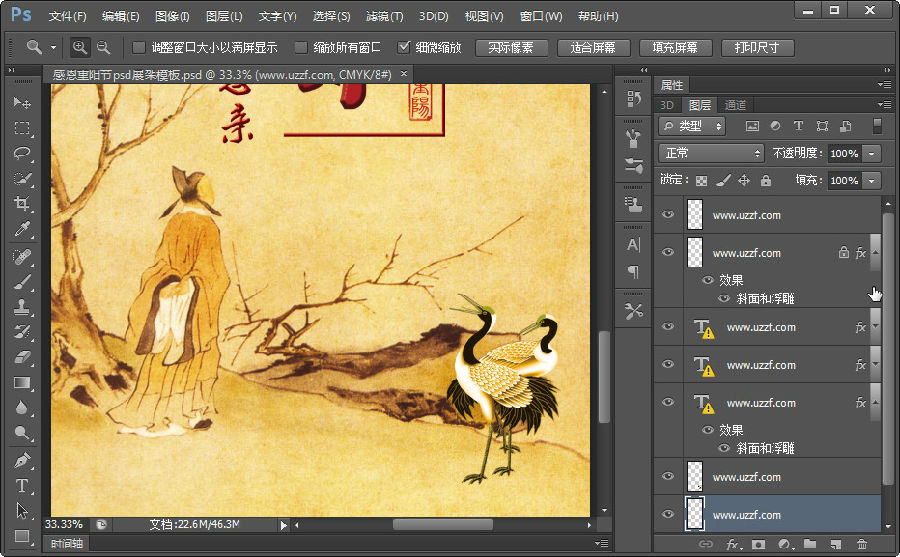Click the 实际像素 button

(511, 48)
